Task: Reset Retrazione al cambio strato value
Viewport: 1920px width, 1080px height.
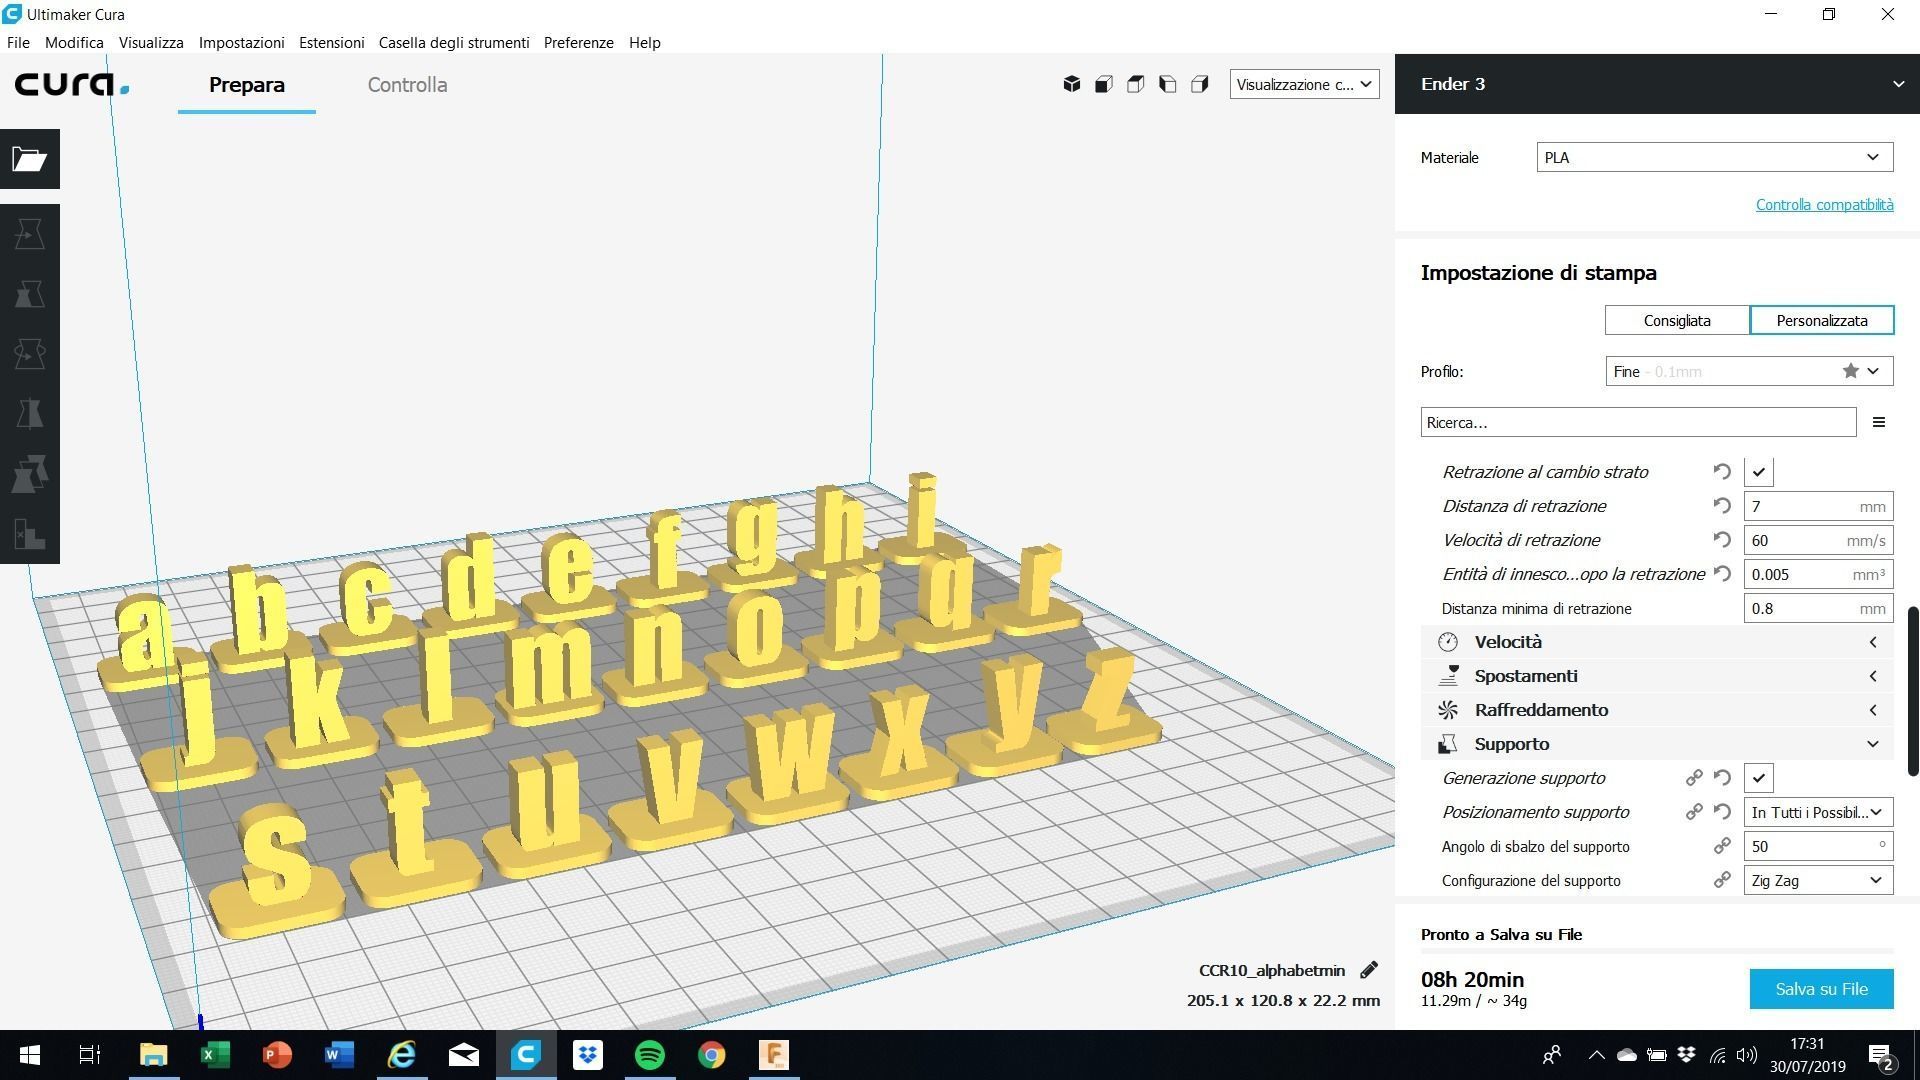Action: (x=1722, y=472)
